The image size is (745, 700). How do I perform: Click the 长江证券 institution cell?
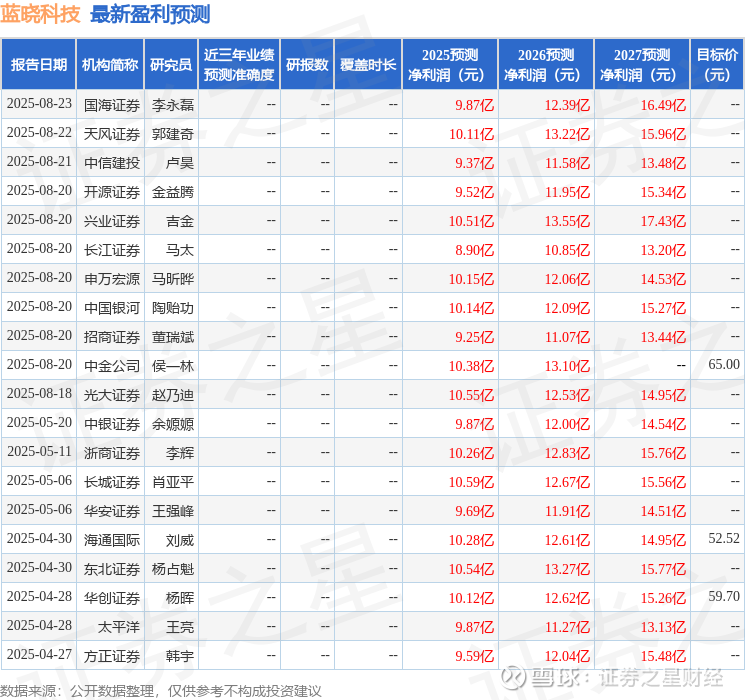112,250
